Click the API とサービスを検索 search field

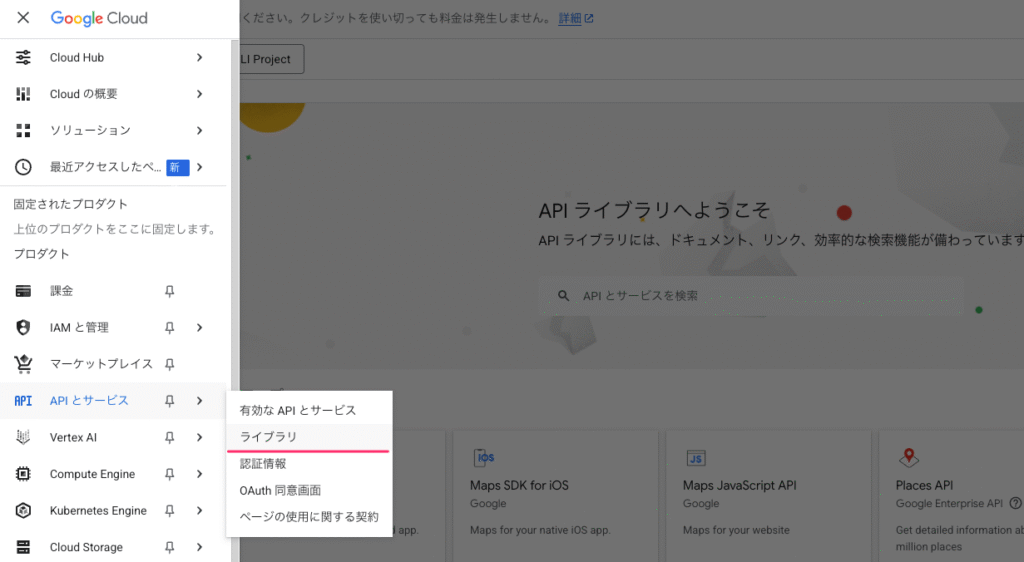pyautogui.click(x=751, y=296)
